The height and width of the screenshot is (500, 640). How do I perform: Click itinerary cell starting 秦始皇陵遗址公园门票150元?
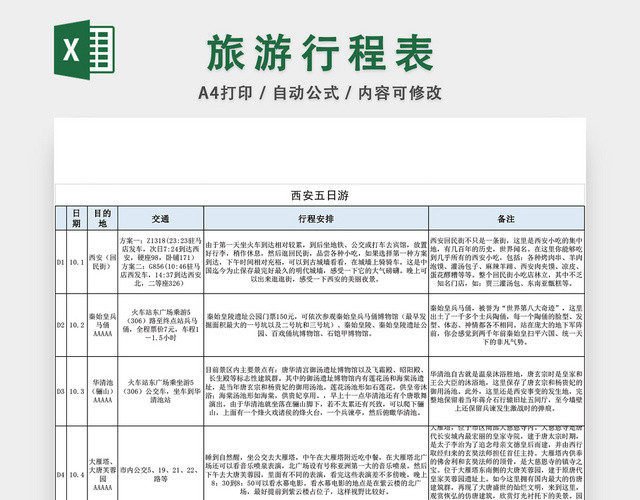click(x=316, y=325)
